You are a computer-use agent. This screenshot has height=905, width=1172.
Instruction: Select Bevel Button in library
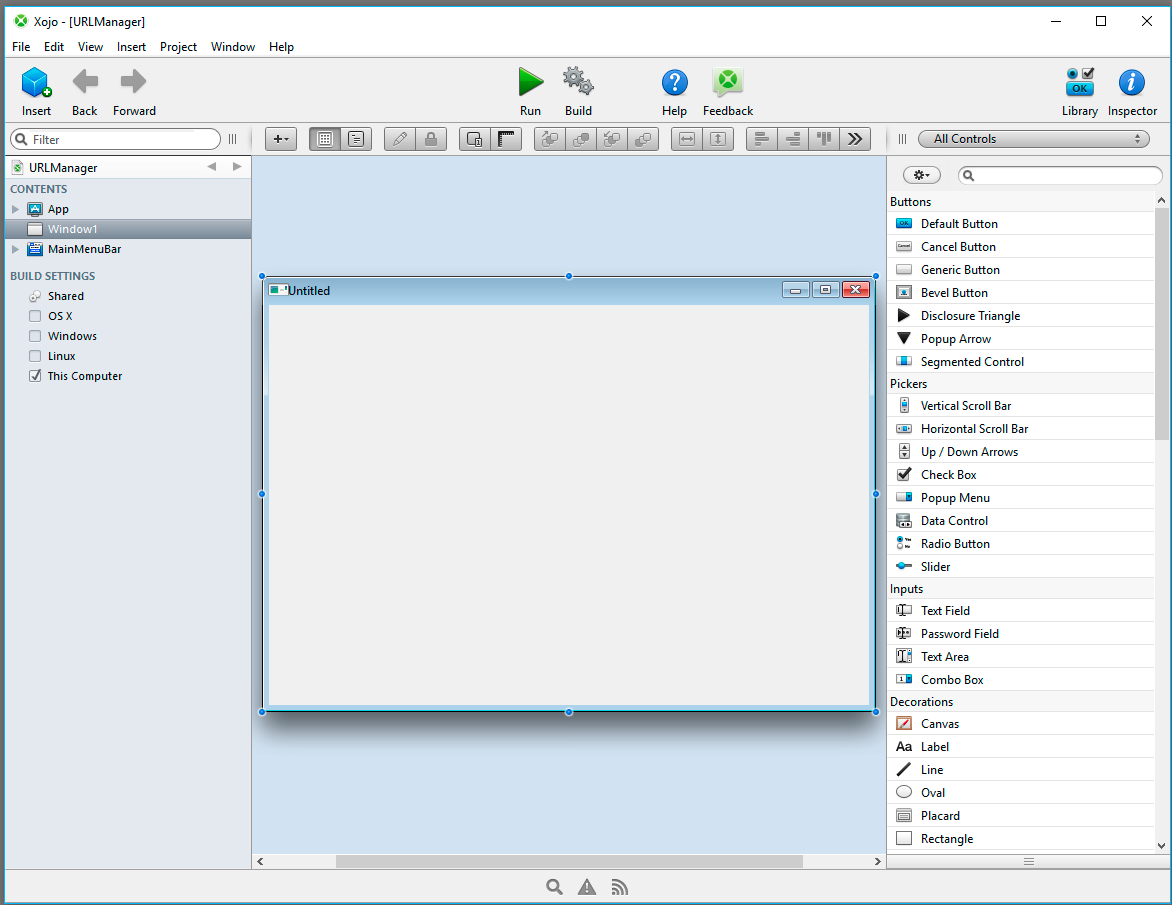[x=1021, y=293]
